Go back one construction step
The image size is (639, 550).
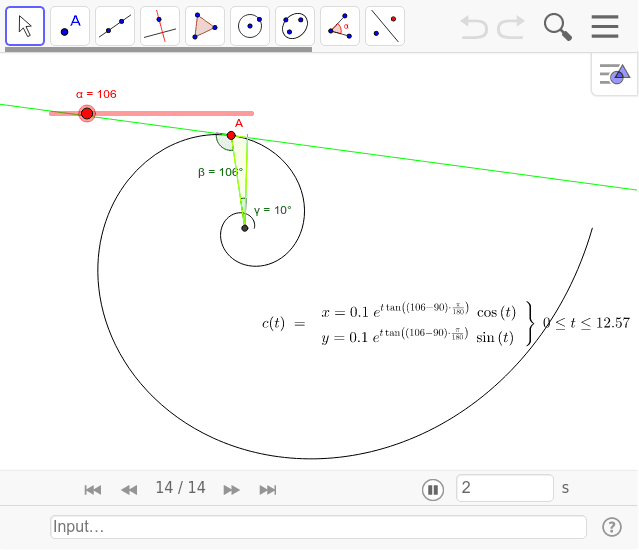pos(129,489)
